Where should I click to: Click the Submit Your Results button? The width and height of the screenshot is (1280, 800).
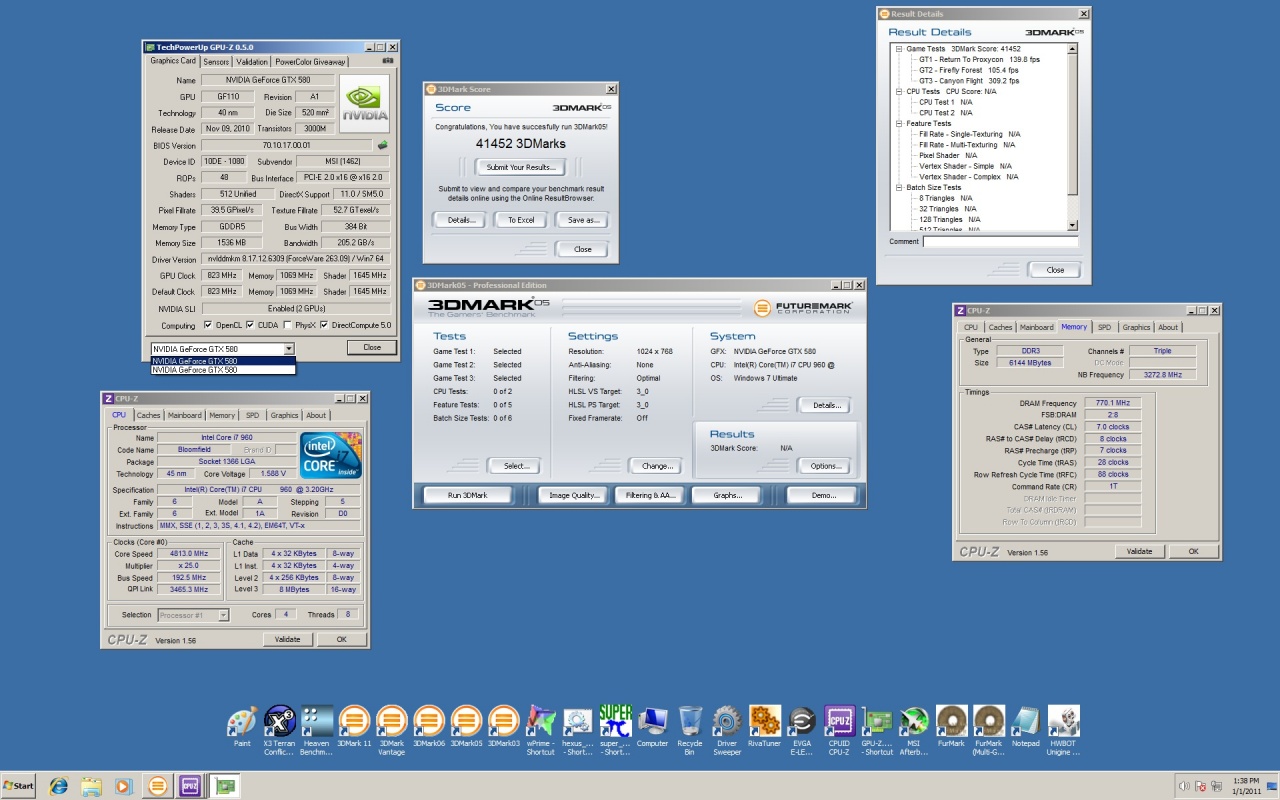click(x=520, y=167)
